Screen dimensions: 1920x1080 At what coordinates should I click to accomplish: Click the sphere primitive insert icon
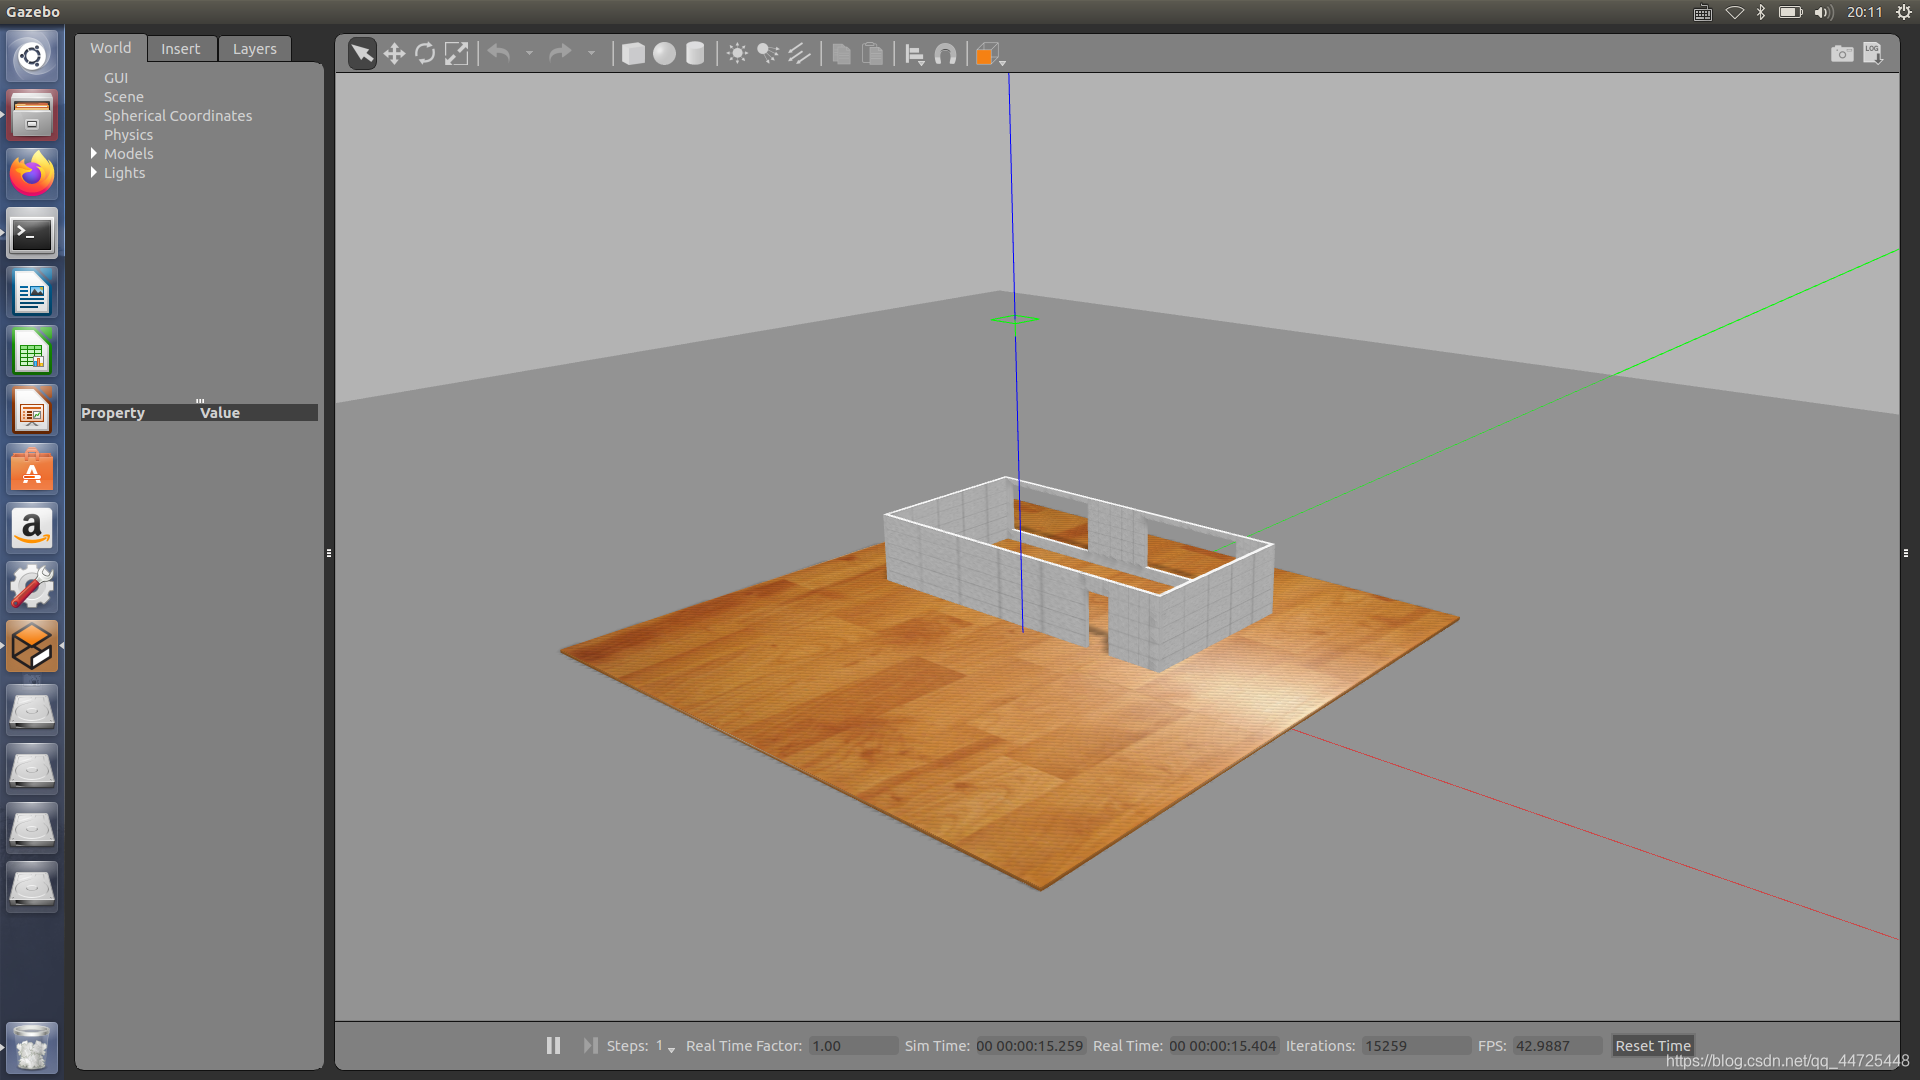click(x=665, y=53)
